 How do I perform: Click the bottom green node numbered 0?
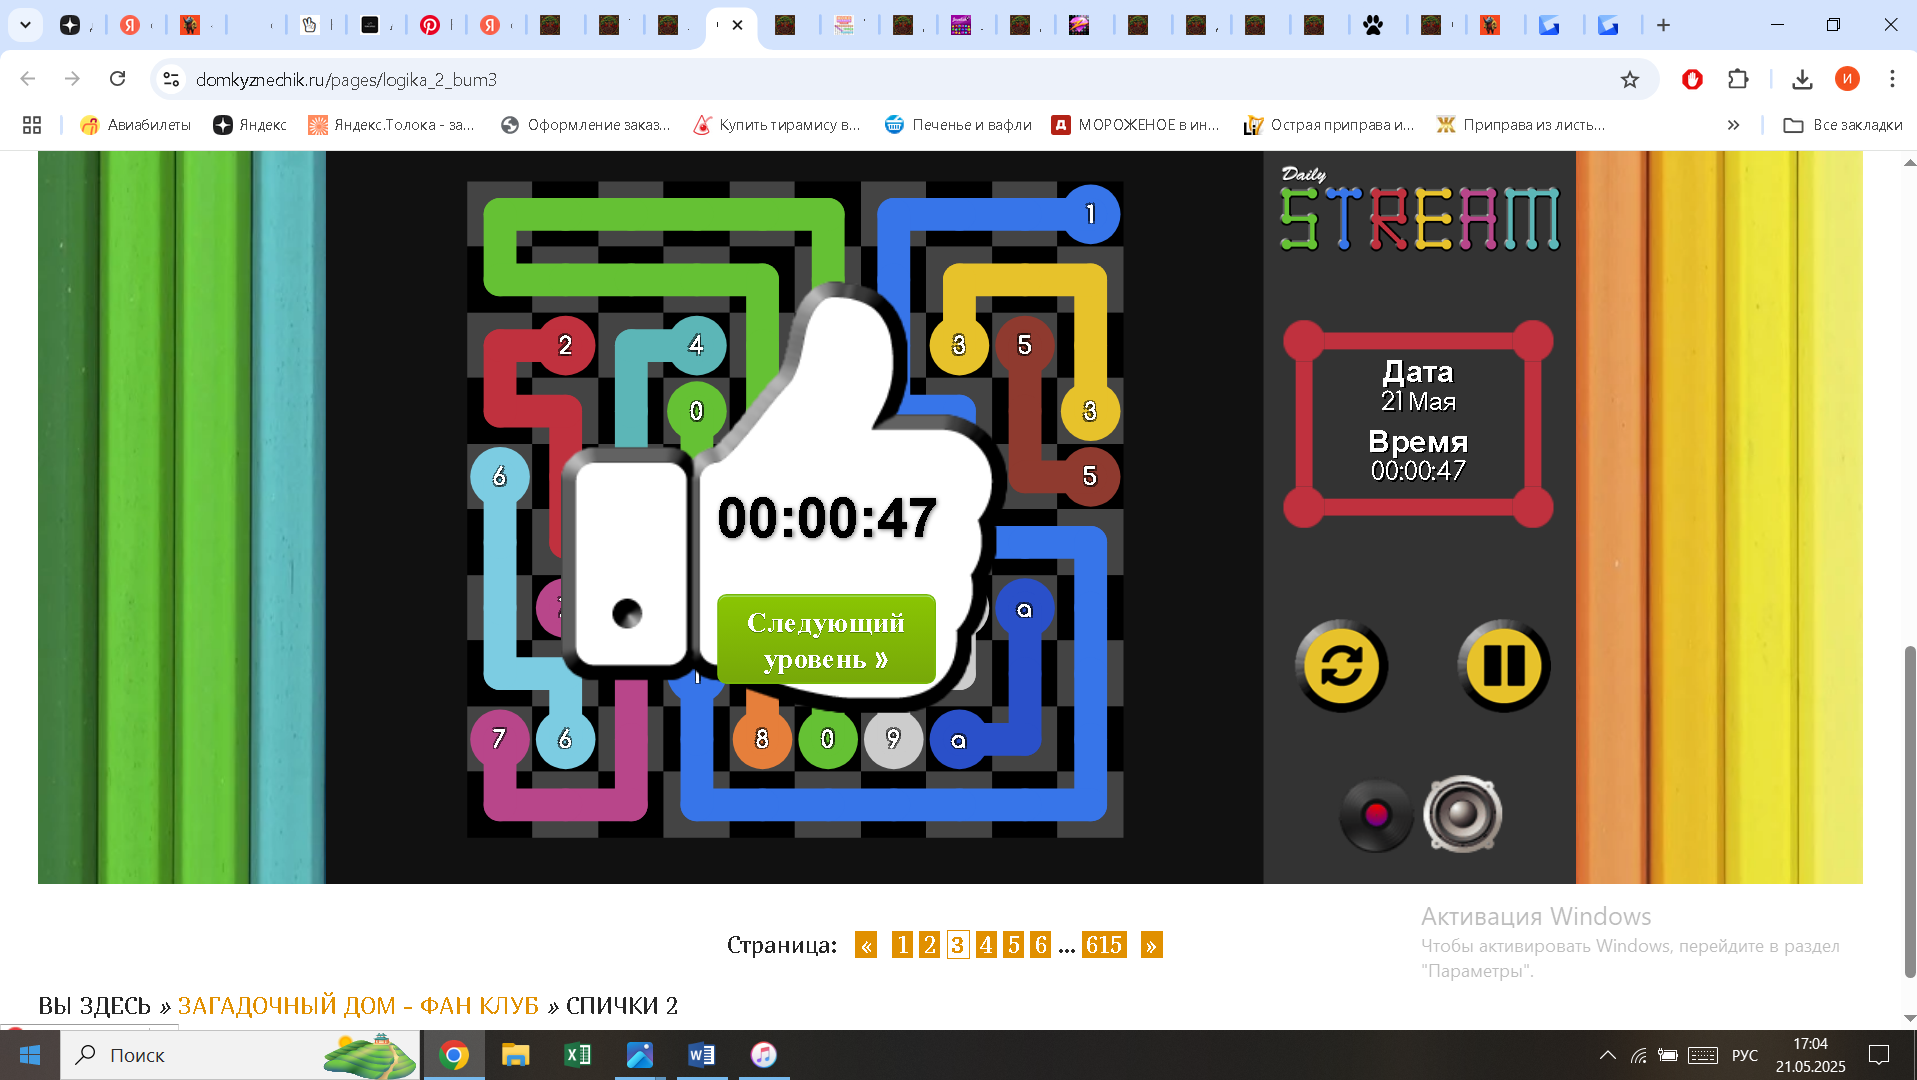(x=827, y=739)
